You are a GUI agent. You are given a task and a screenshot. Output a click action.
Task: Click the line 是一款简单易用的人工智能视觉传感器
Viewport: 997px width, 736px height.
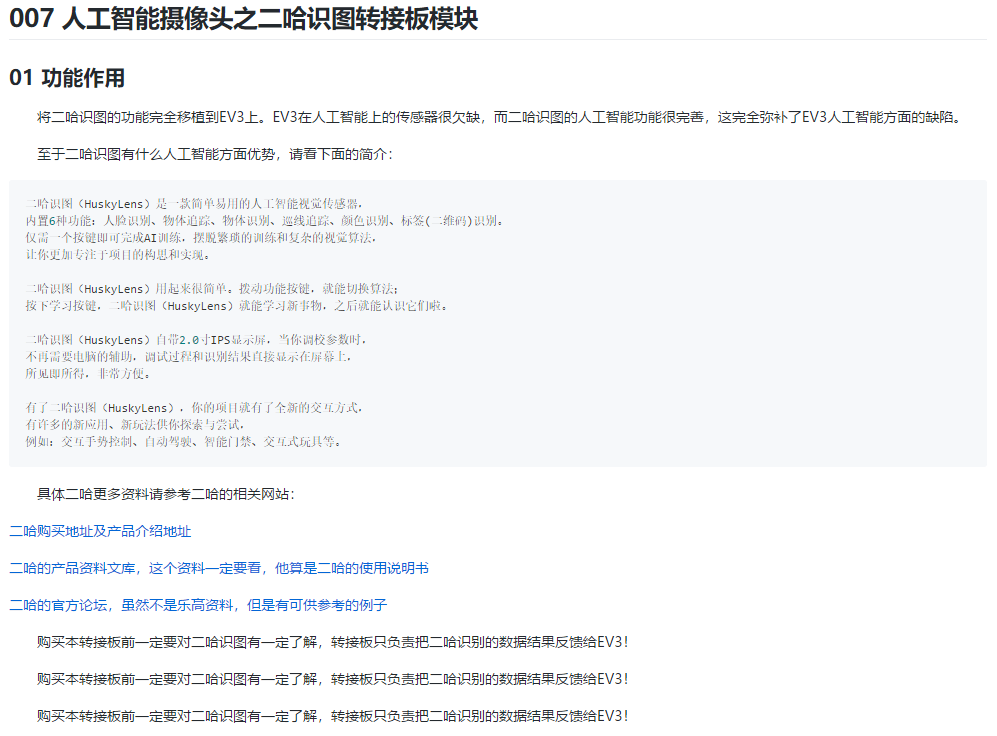coord(195,204)
